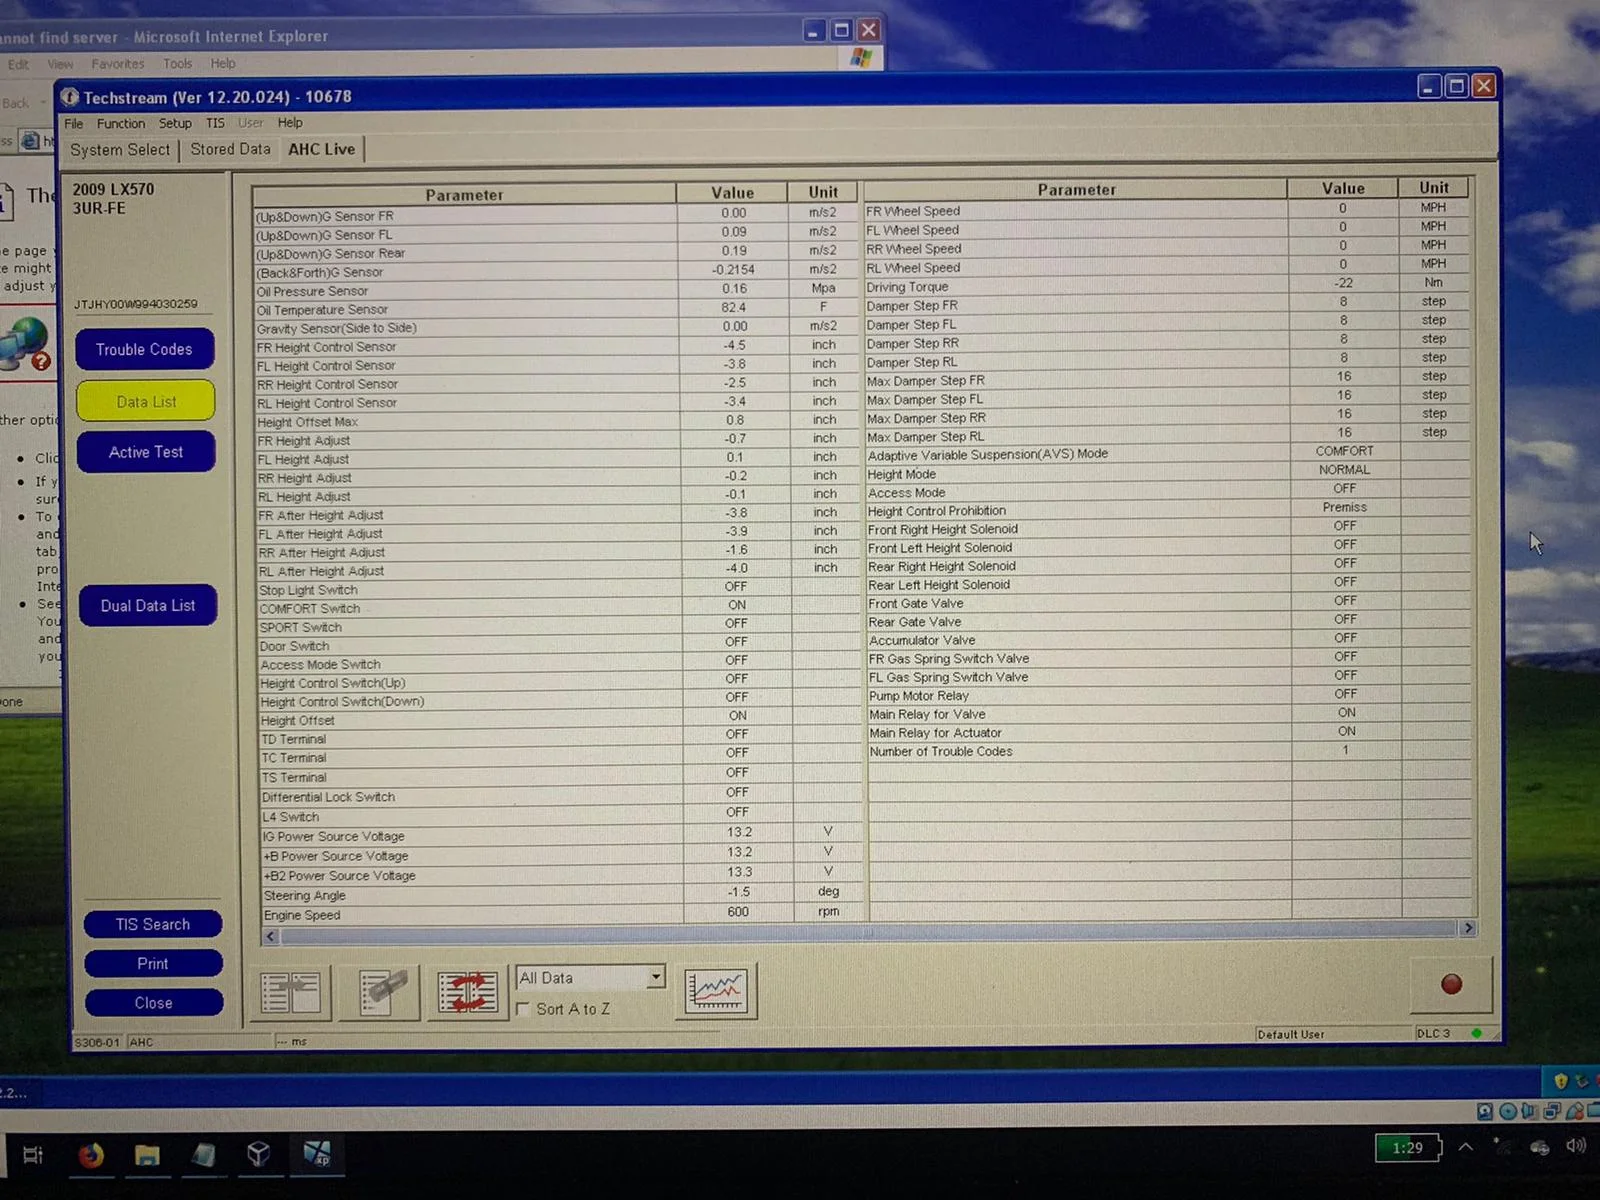
Task: Click the Active Test button
Action: coord(146,452)
